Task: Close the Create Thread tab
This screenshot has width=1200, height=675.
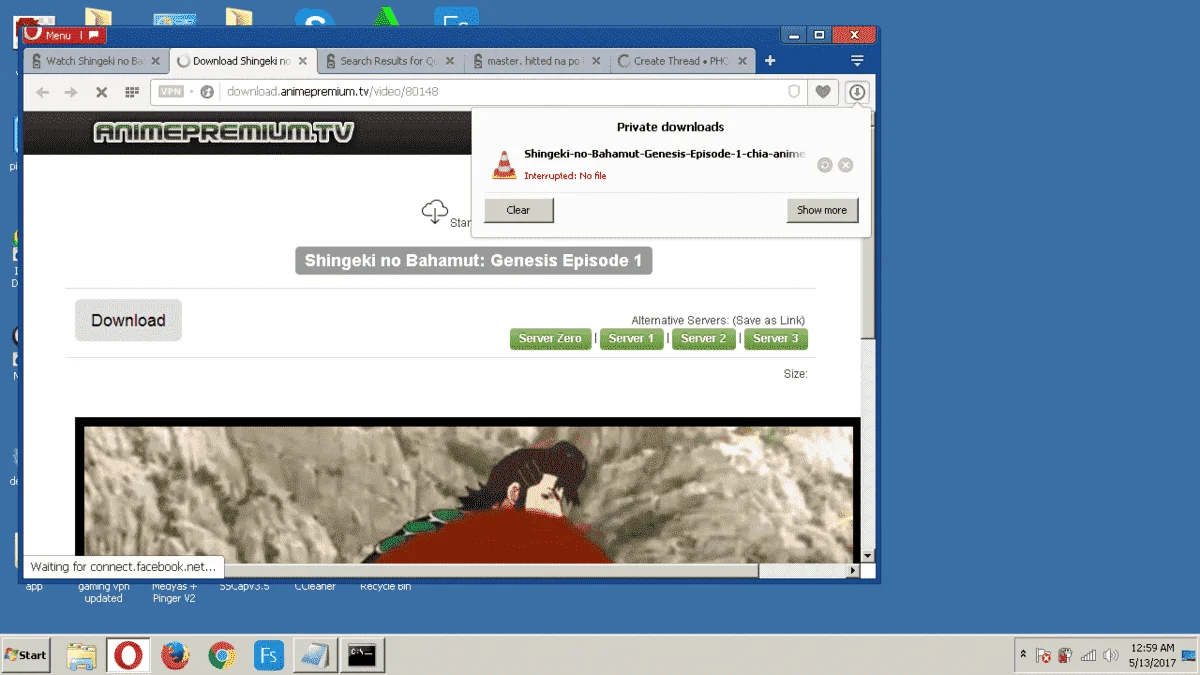Action: coord(744,61)
